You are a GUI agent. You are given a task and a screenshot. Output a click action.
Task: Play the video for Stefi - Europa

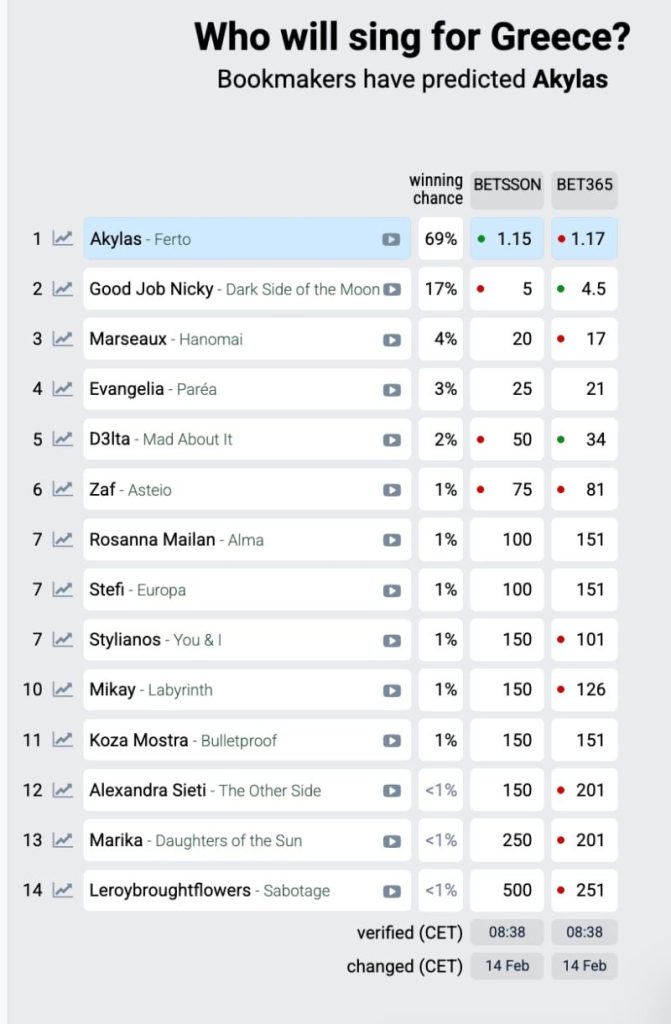391,590
